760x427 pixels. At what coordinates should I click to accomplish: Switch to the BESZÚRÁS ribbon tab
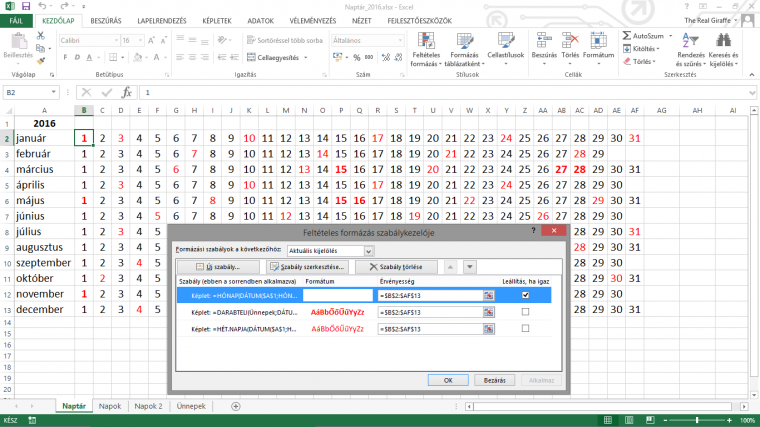(x=106, y=21)
